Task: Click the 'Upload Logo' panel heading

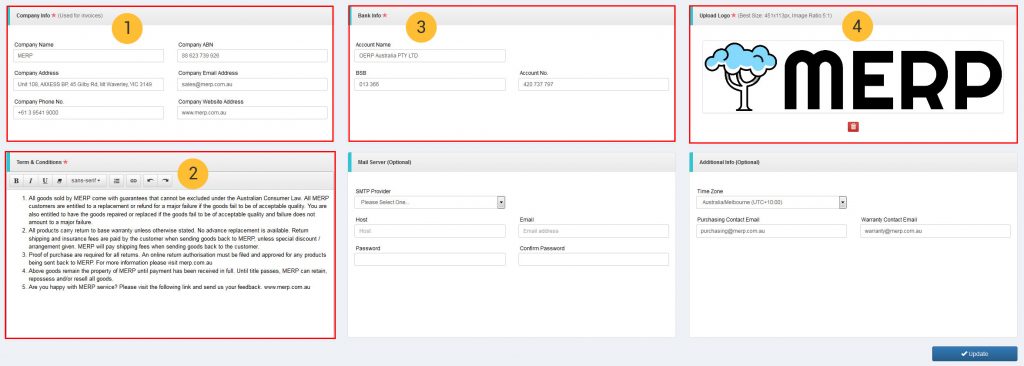Action: coord(714,15)
